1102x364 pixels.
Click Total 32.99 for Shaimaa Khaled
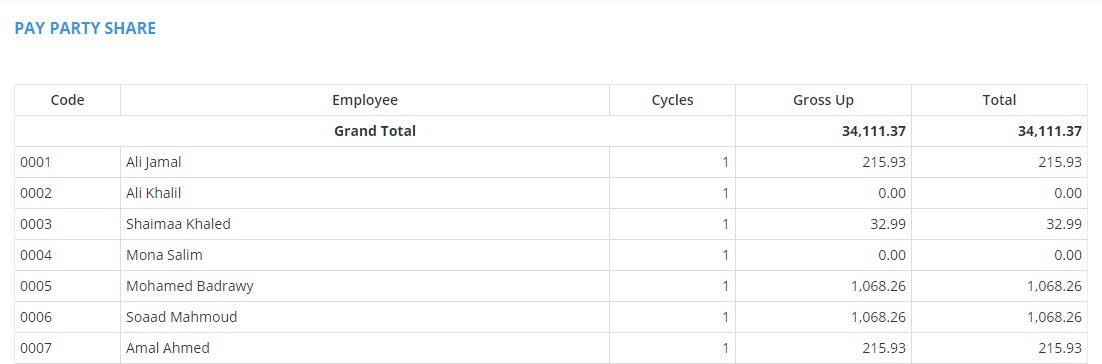[x=1064, y=224]
